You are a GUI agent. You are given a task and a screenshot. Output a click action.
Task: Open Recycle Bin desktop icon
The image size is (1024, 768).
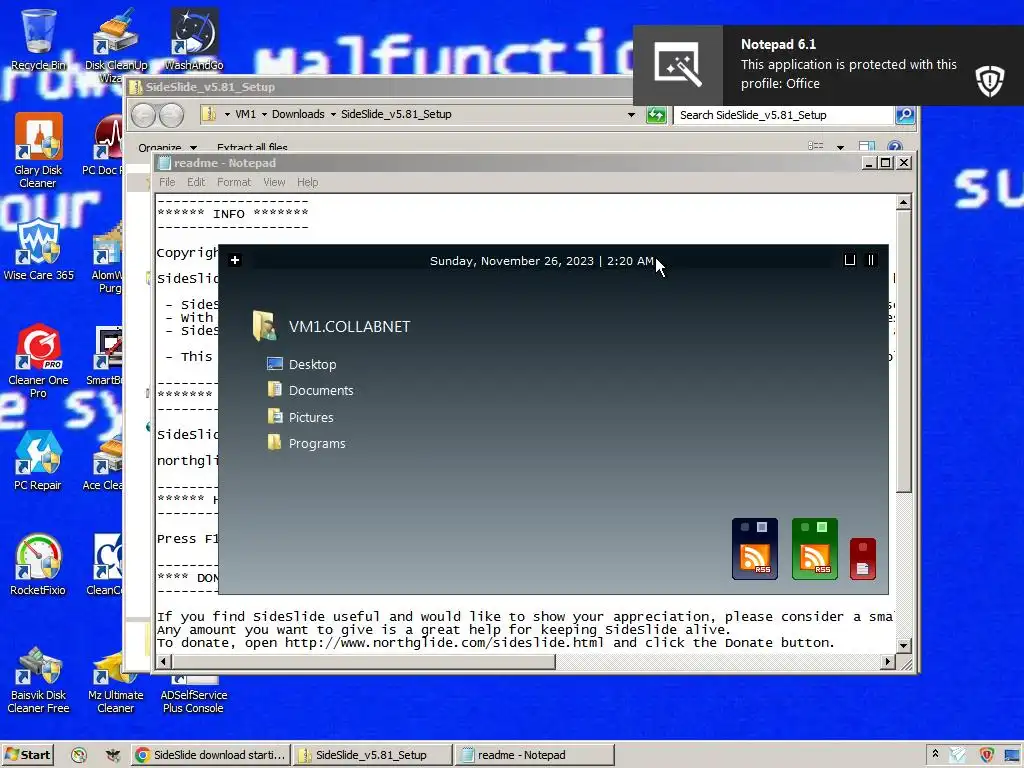pos(39,39)
